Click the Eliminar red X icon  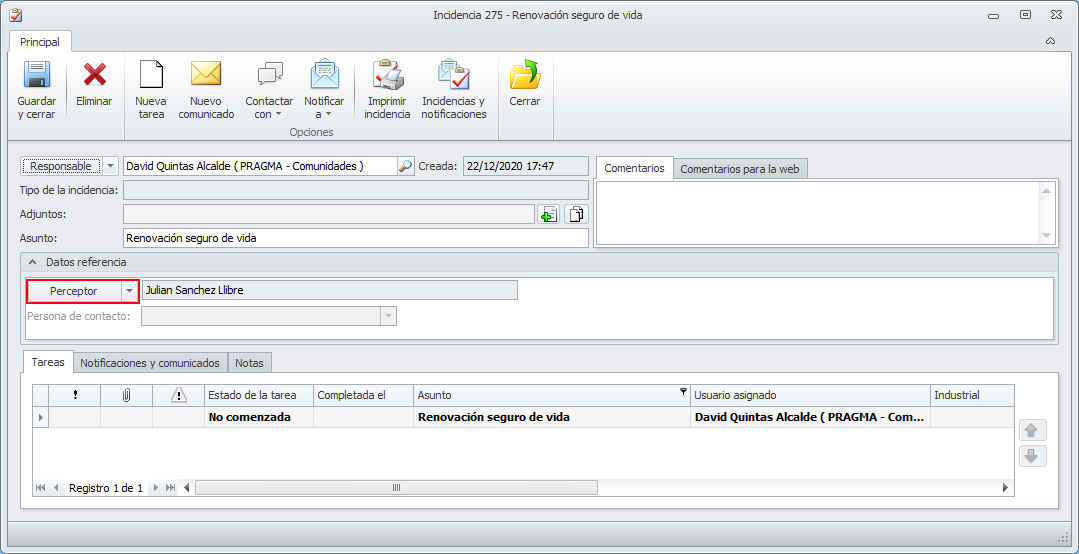[x=94, y=78]
